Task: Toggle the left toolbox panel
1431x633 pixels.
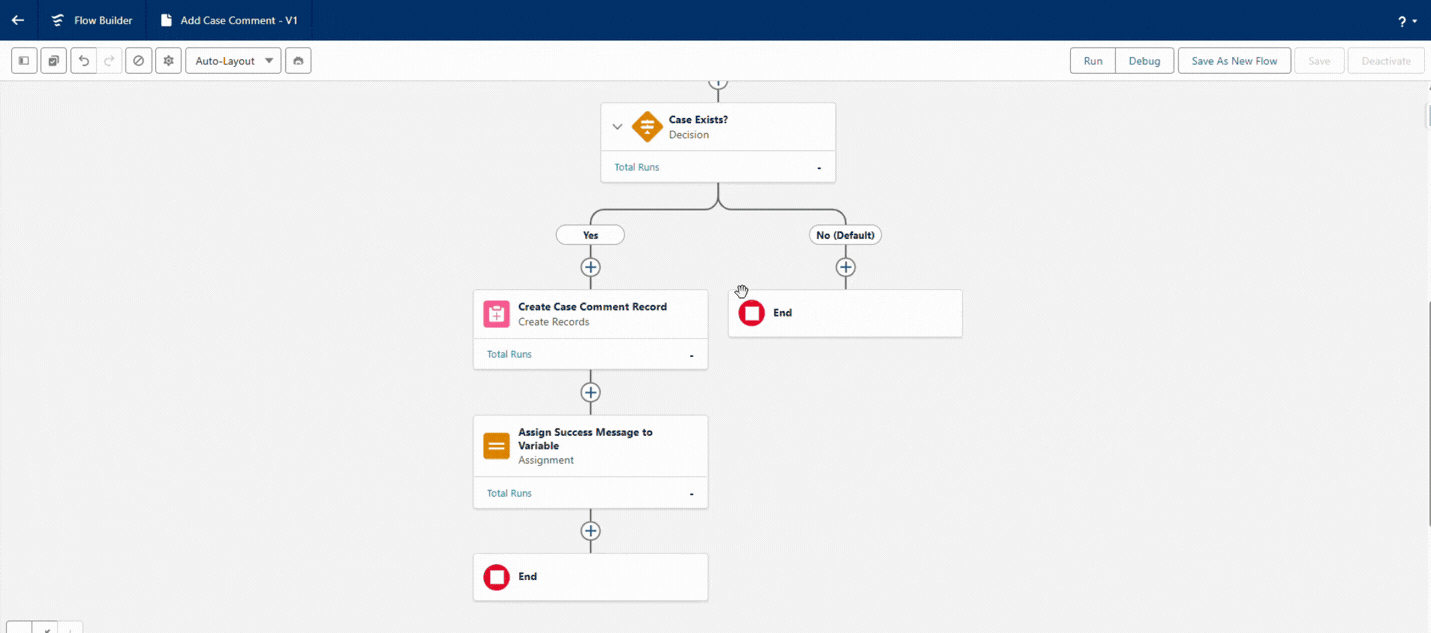Action: [x=24, y=61]
